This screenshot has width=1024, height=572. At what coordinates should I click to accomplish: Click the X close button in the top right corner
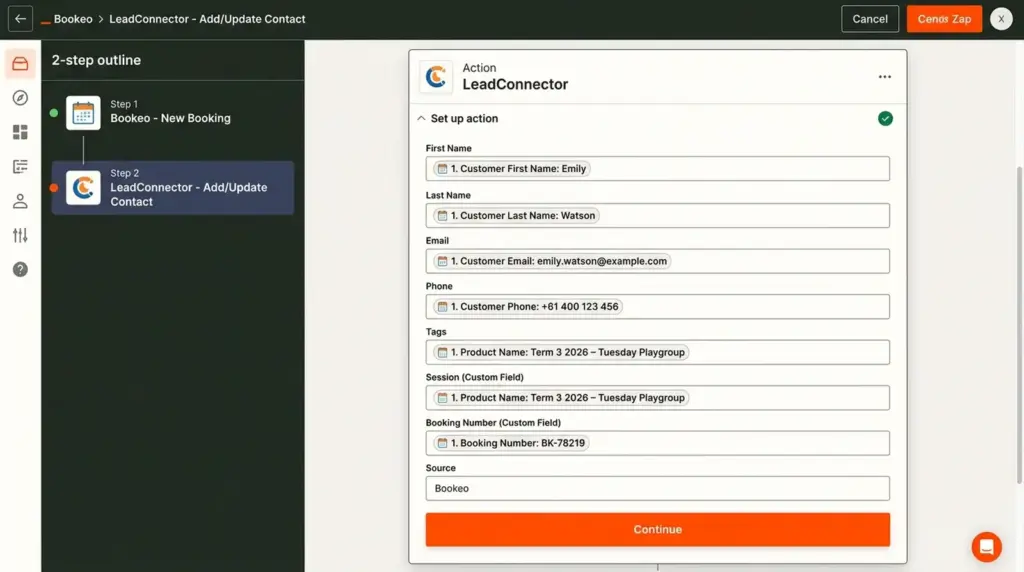1000,19
